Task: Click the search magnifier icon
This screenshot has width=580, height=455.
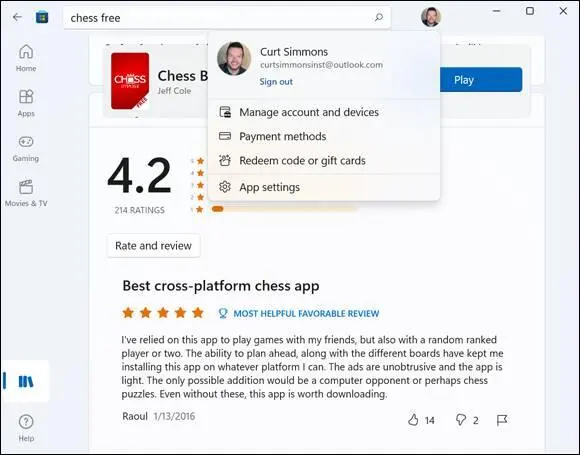Action: [x=379, y=17]
